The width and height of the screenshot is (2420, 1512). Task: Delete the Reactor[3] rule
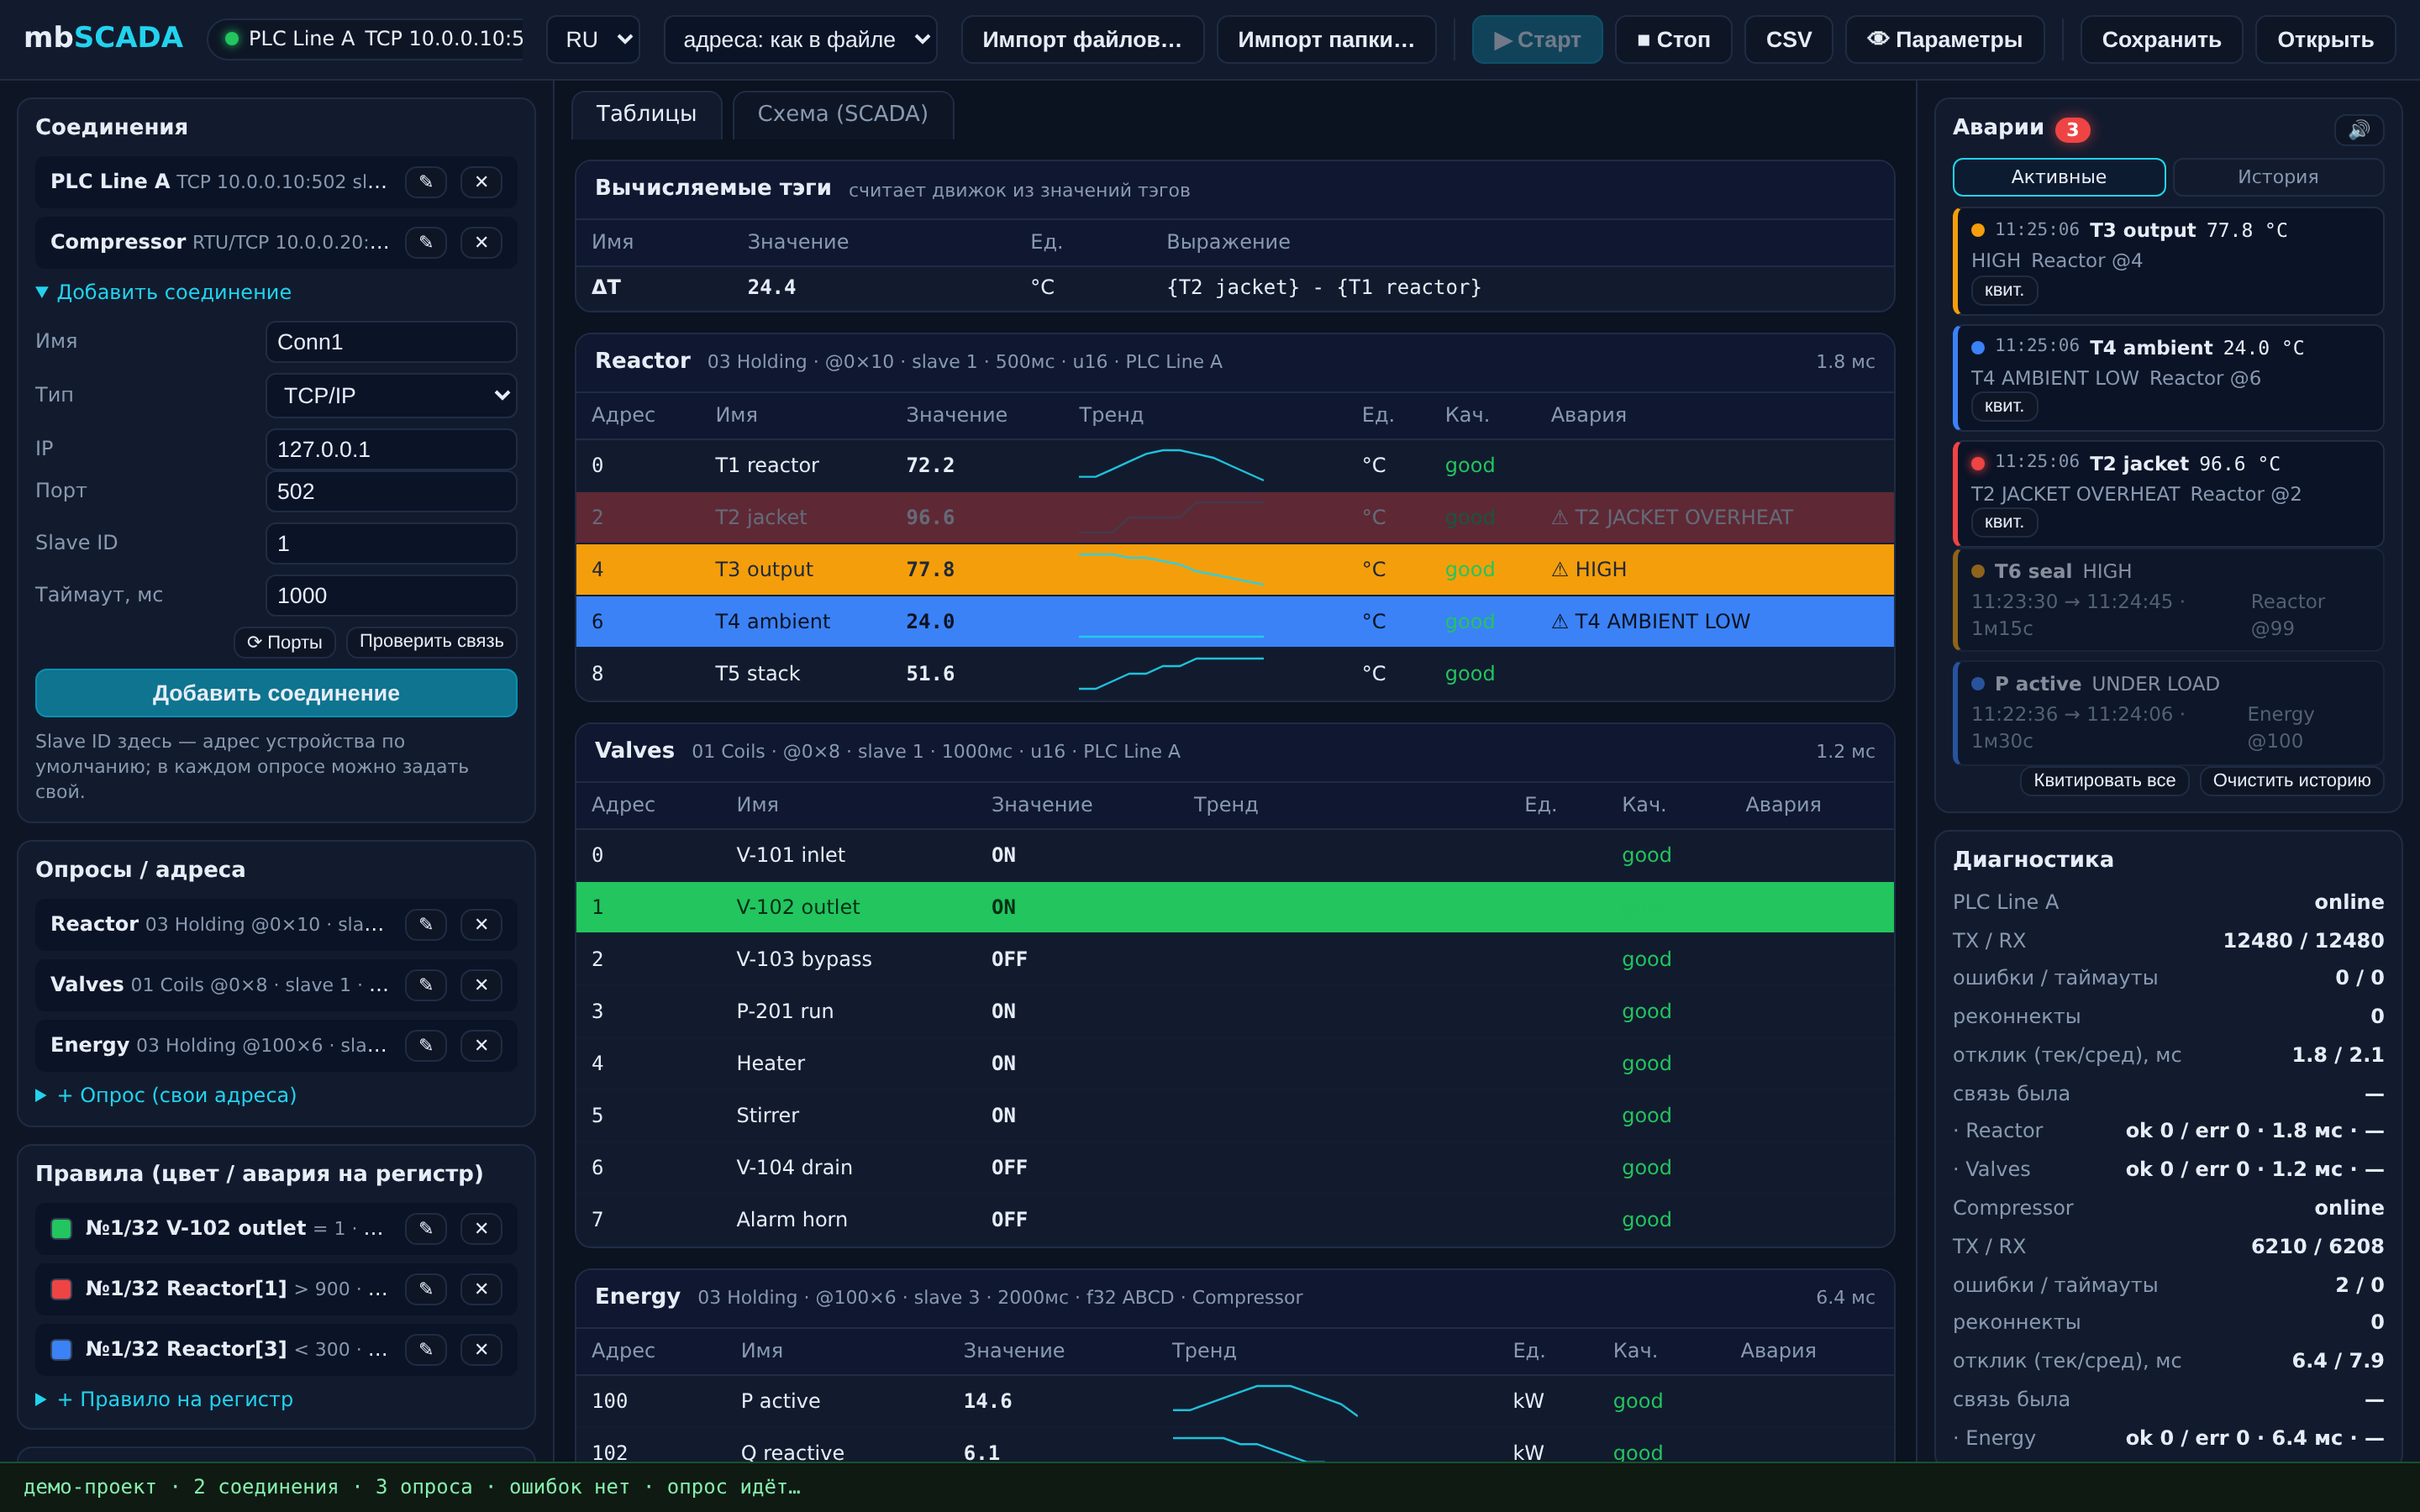pos(482,1349)
